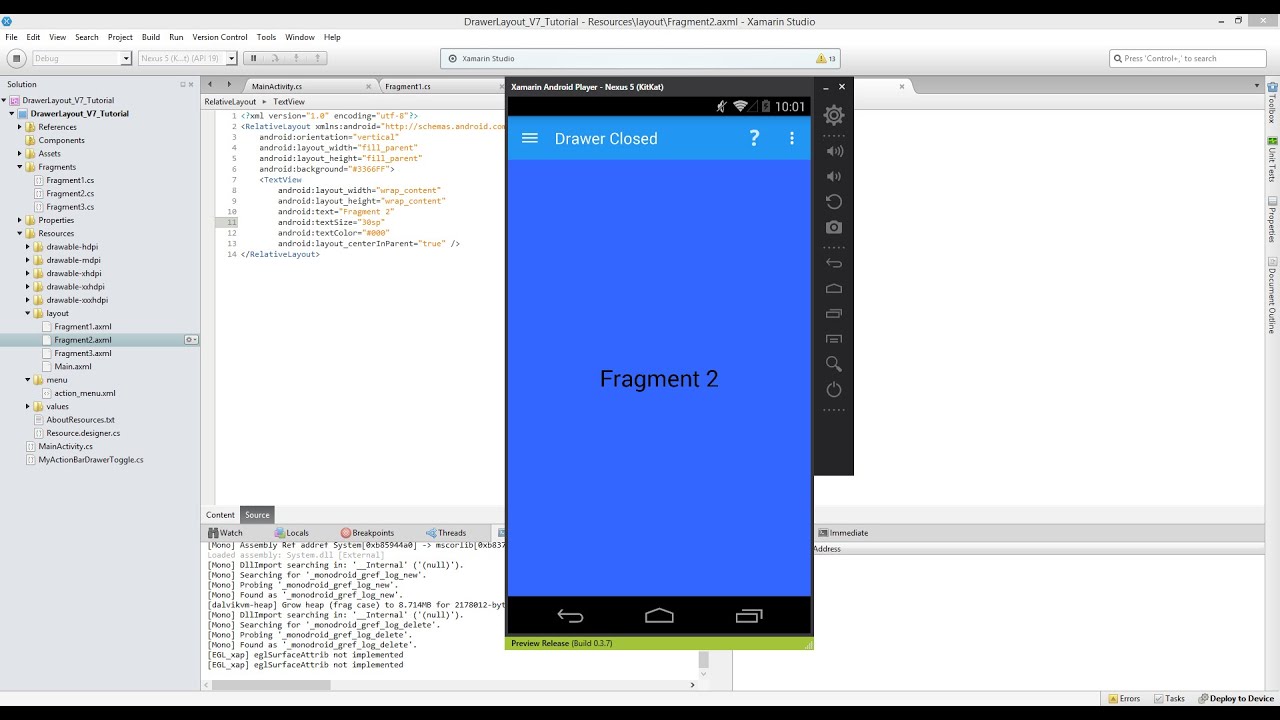Switch to the Fragment1.cs tab

408,86
